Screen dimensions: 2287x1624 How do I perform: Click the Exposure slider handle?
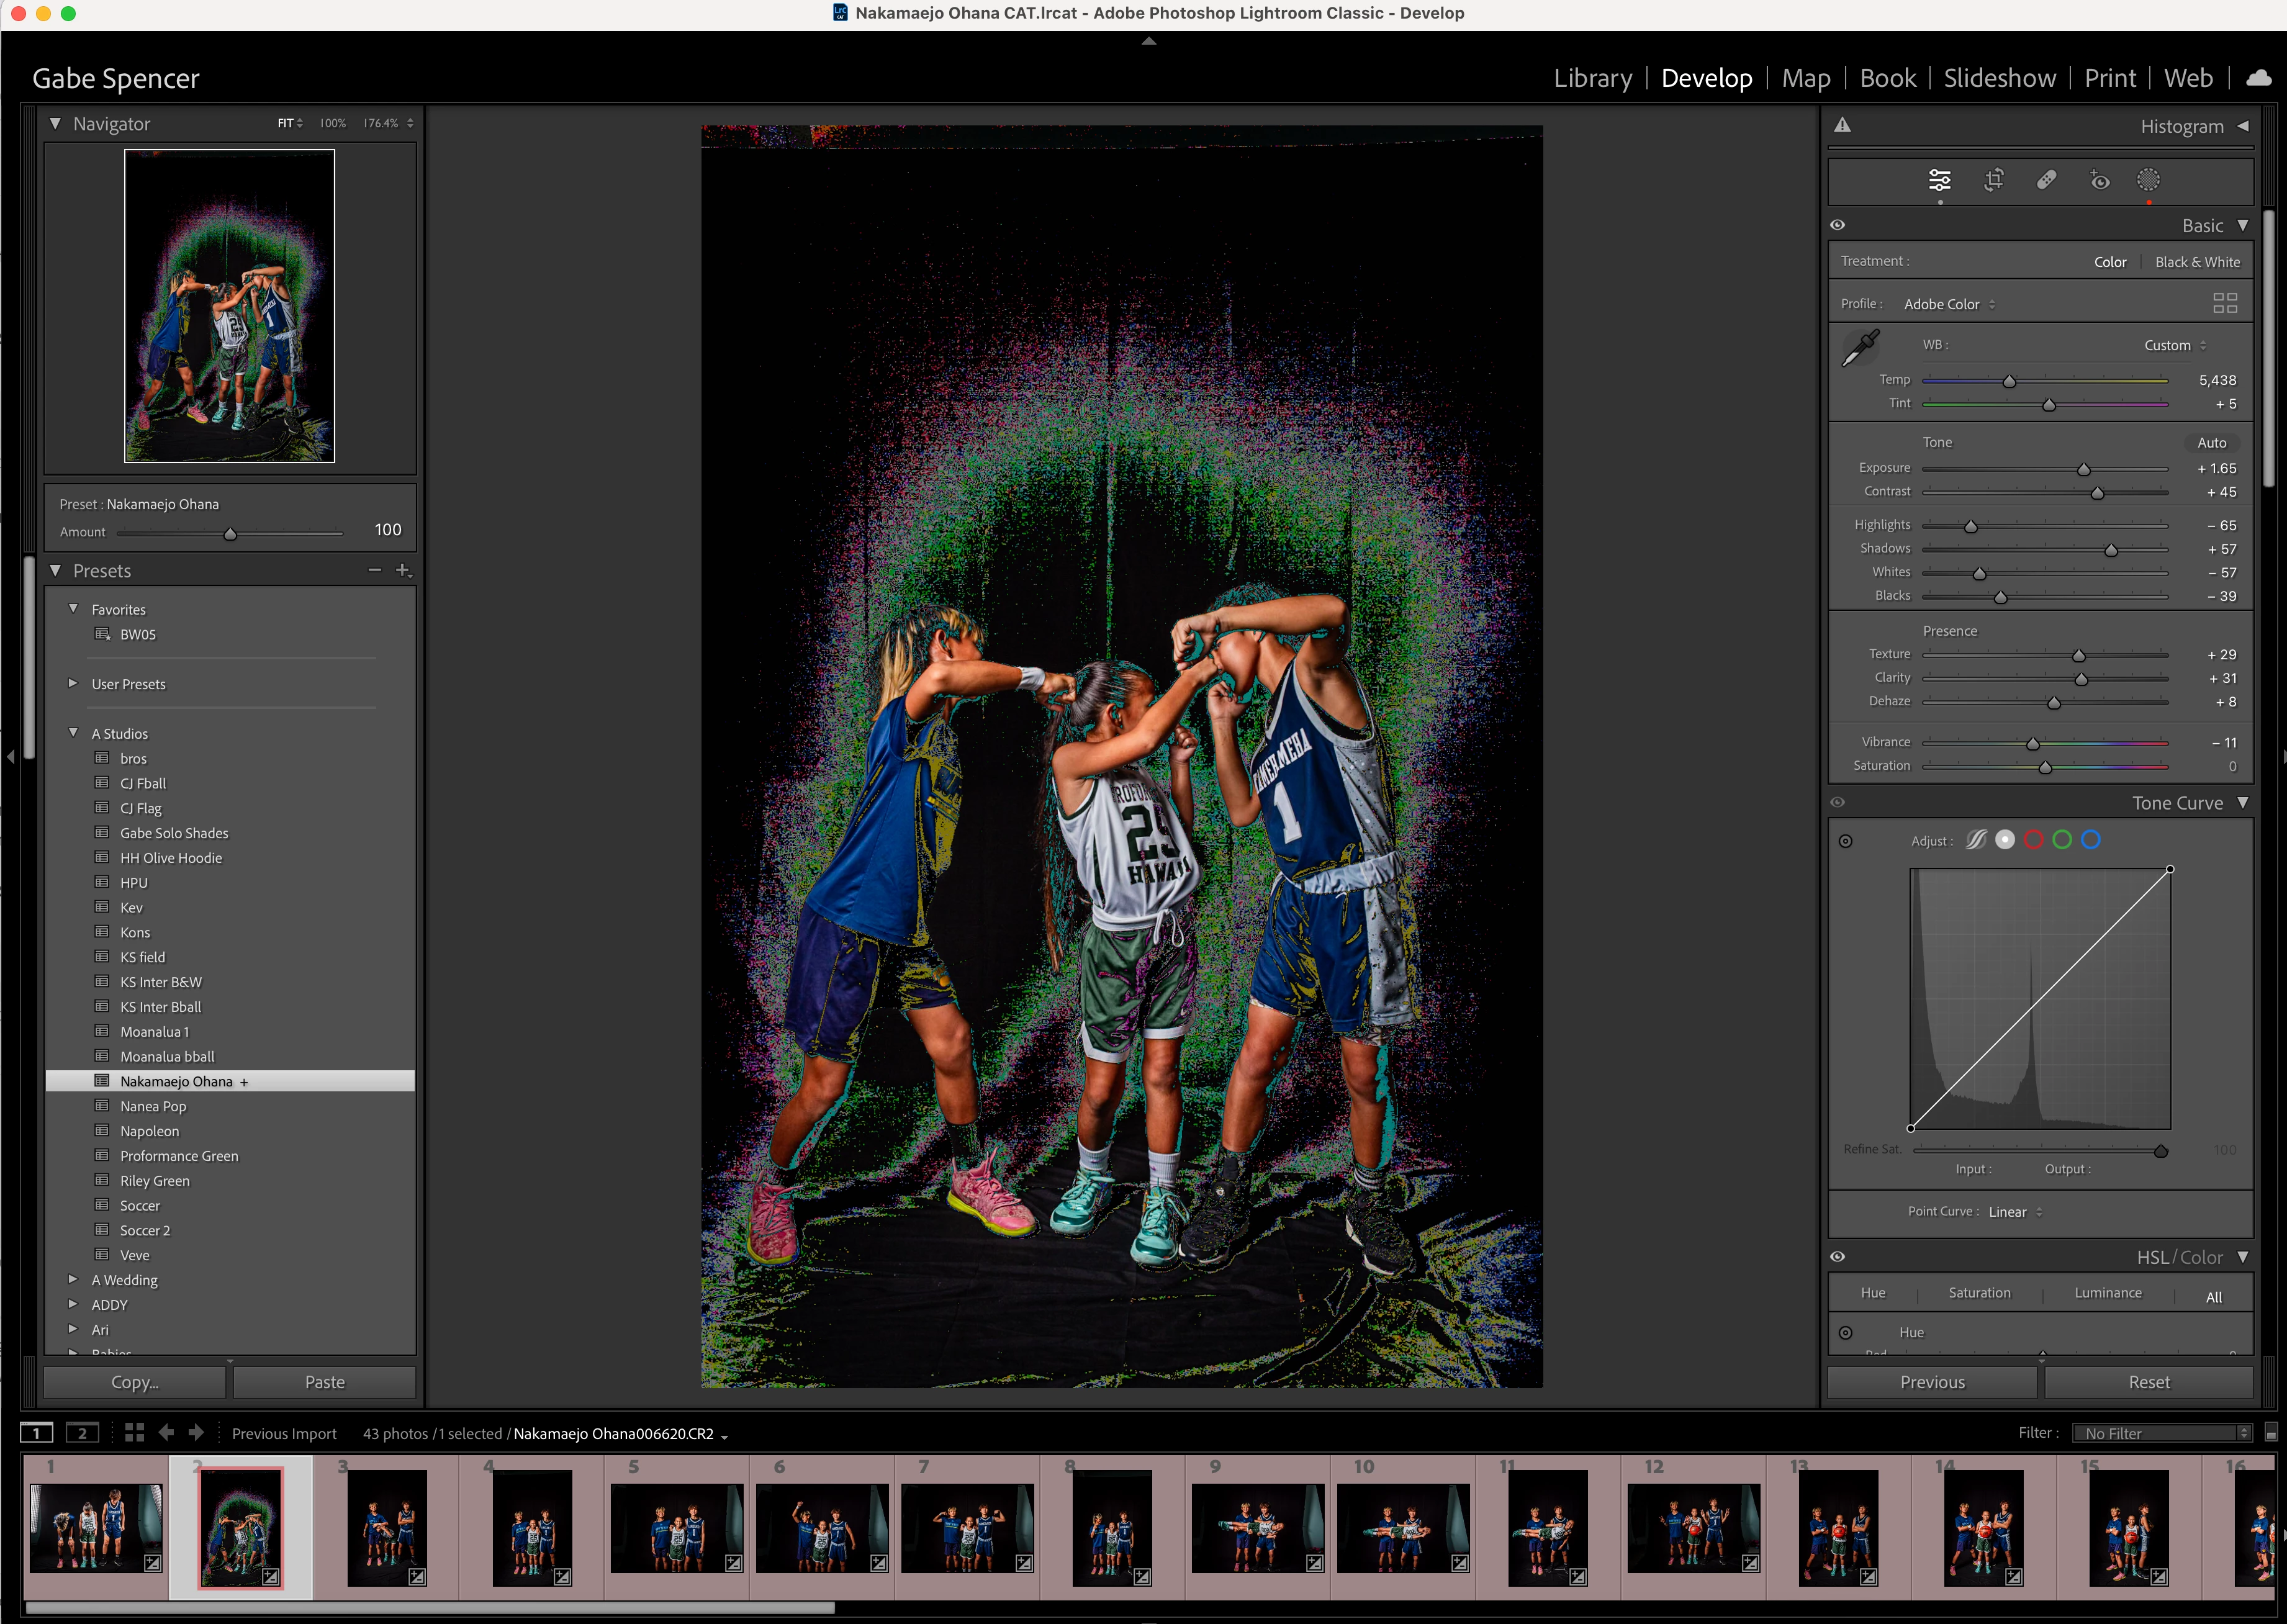pyautogui.click(x=2083, y=469)
